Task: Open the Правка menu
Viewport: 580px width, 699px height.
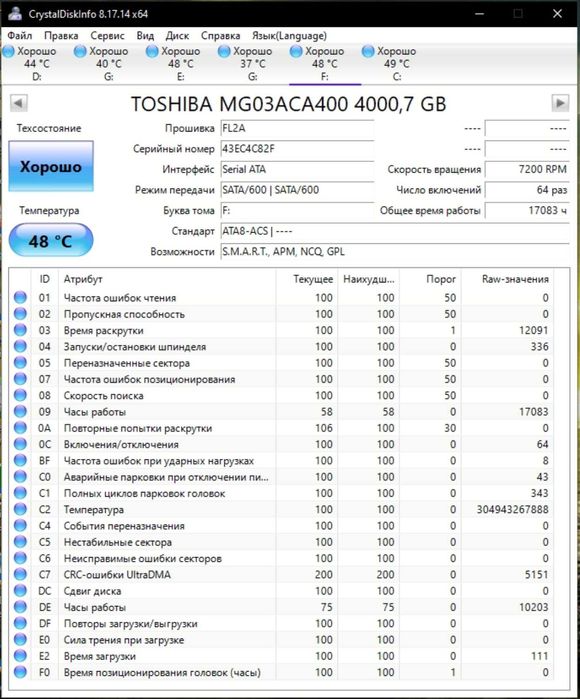Action: pyautogui.click(x=61, y=36)
